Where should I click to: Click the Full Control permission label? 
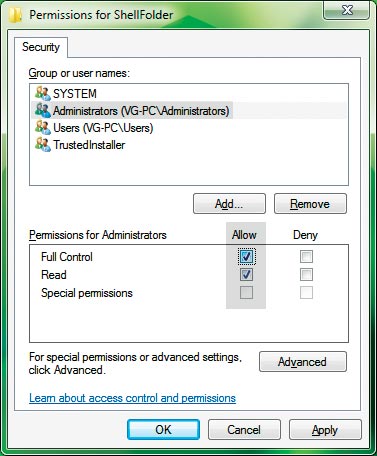(67, 257)
